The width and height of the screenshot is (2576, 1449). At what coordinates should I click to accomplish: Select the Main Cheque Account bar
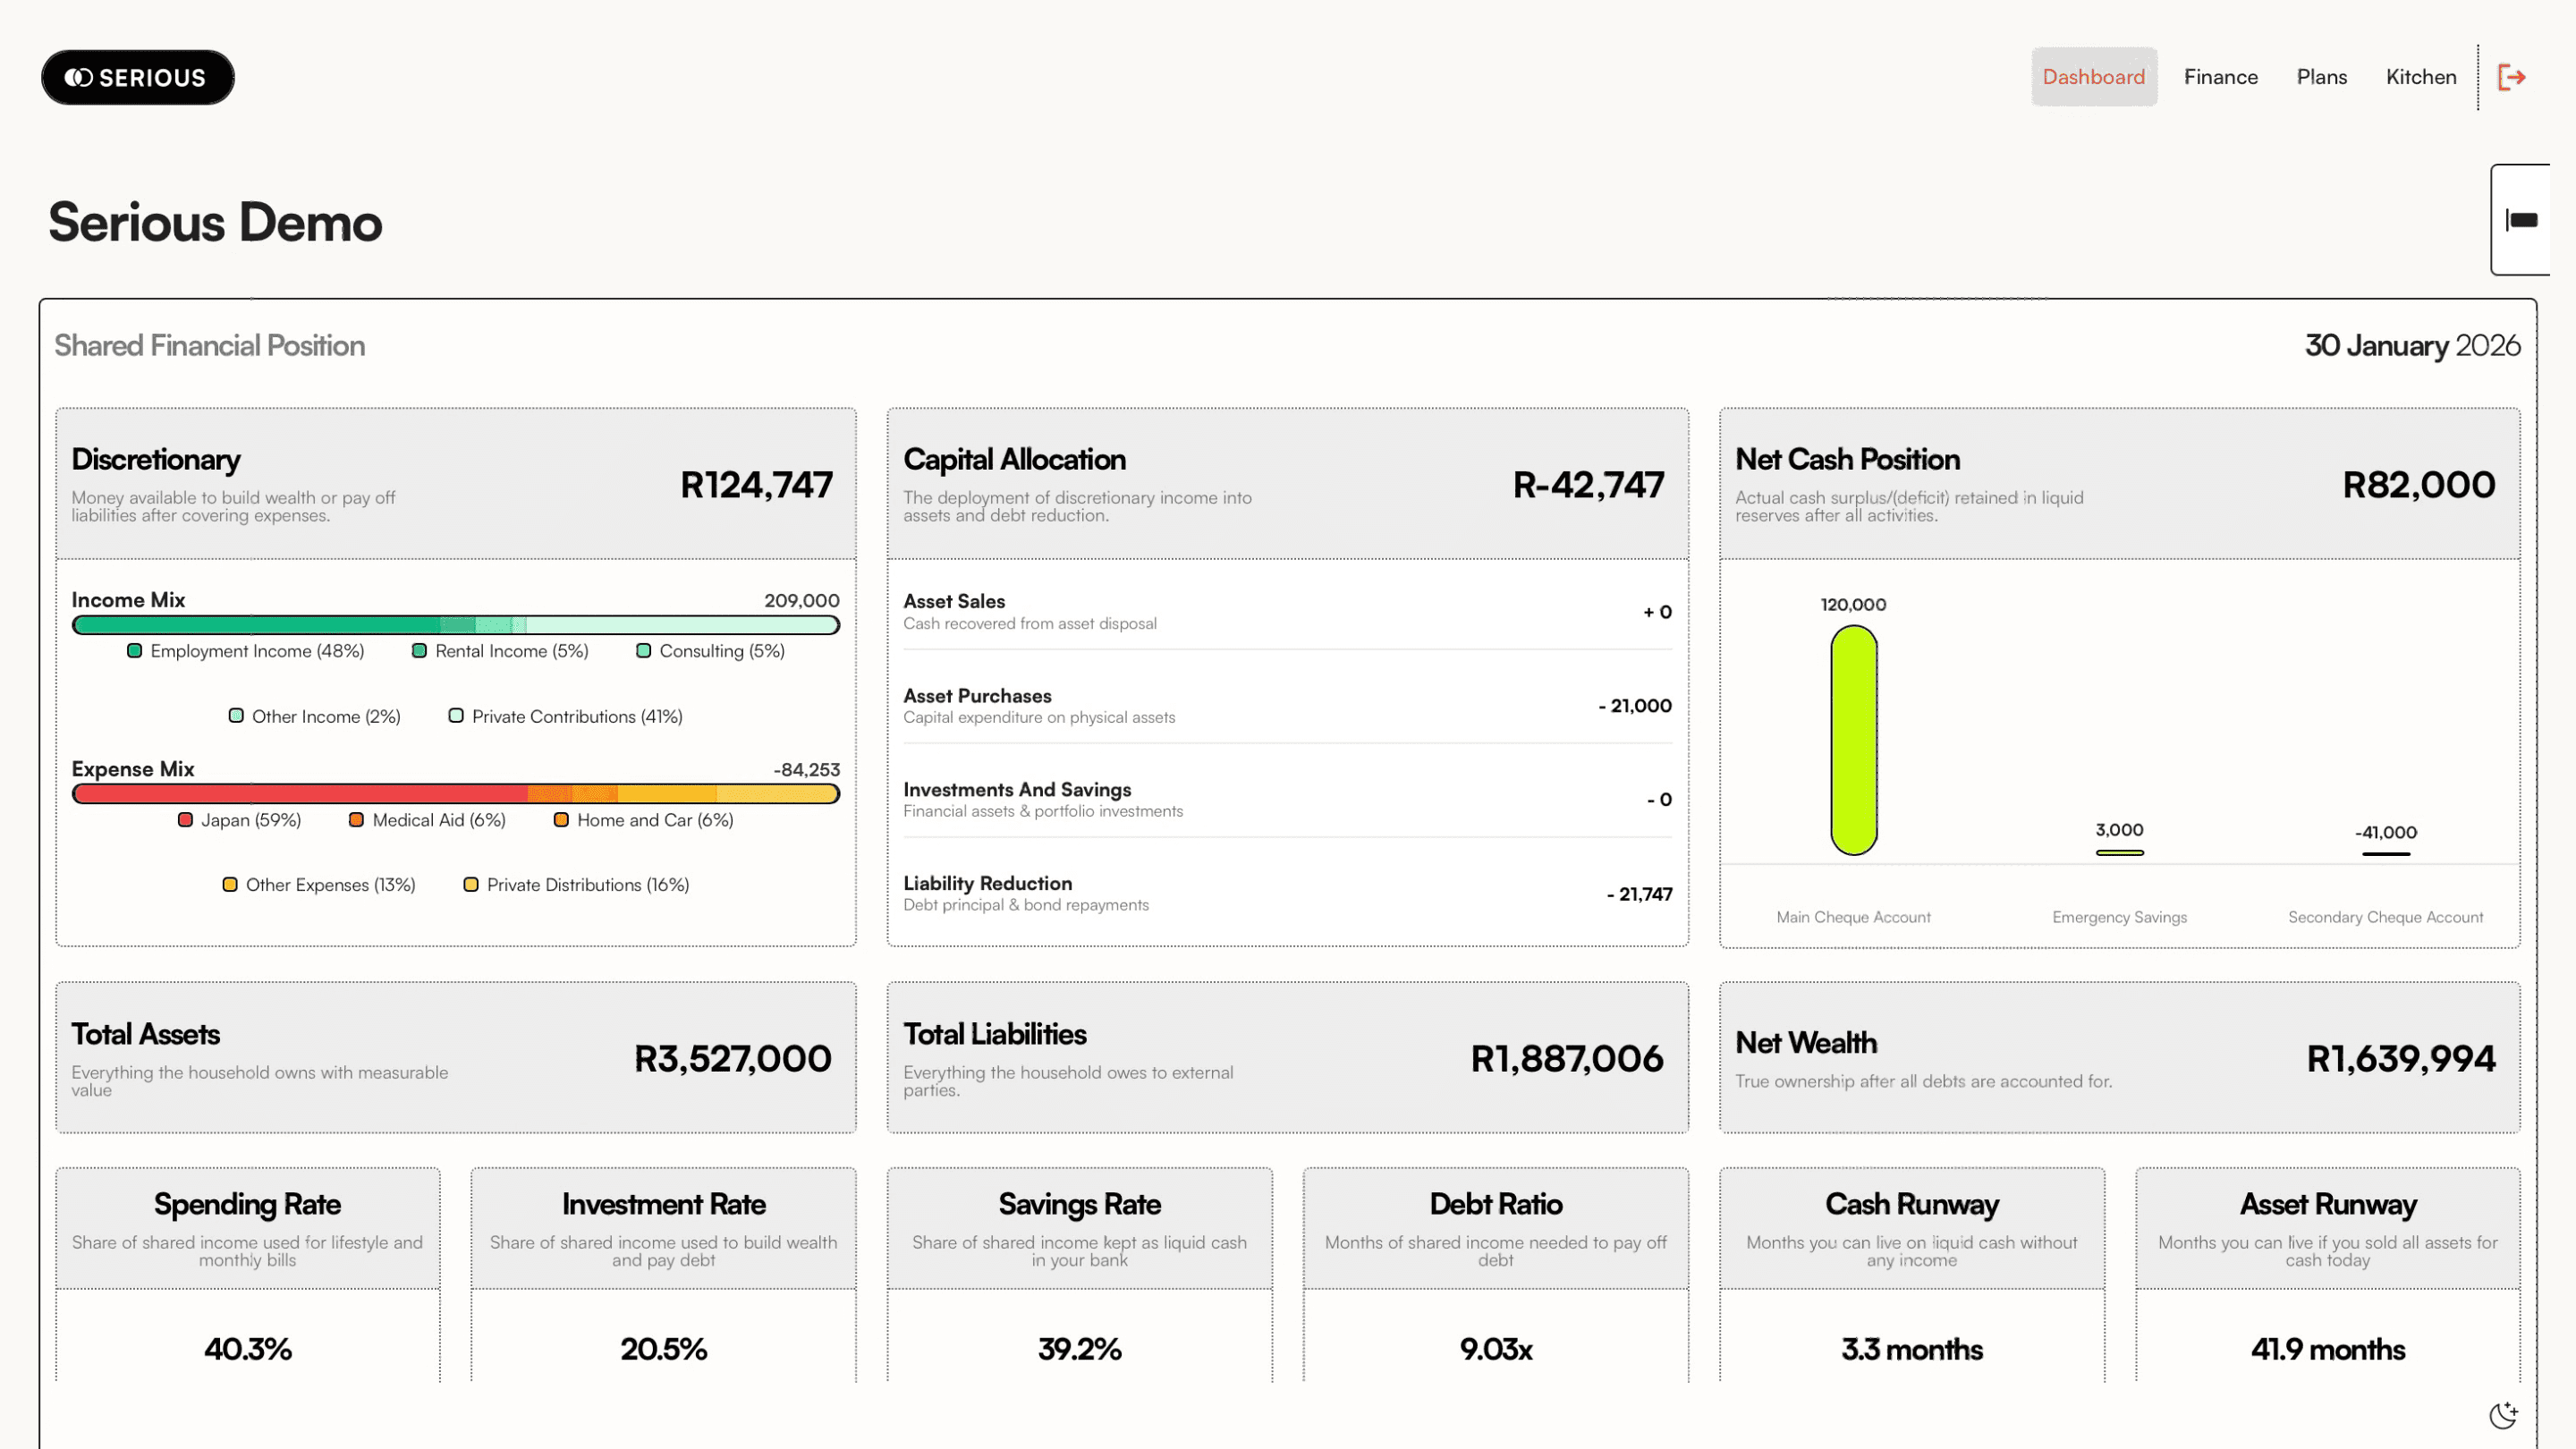pos(1854,740)
